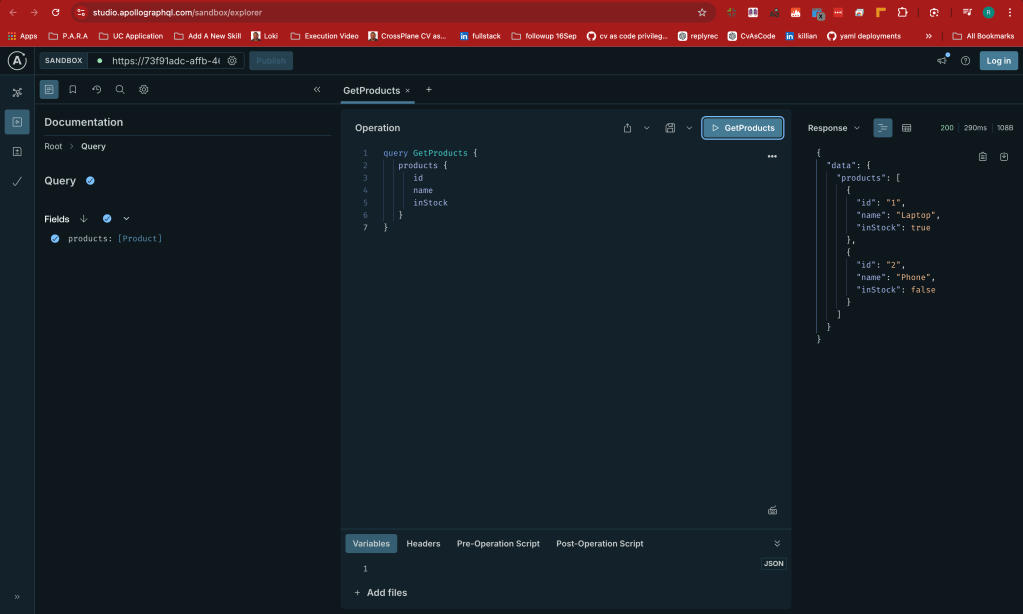
Task: Click the Publish button
Action: [x=271, y=61]
